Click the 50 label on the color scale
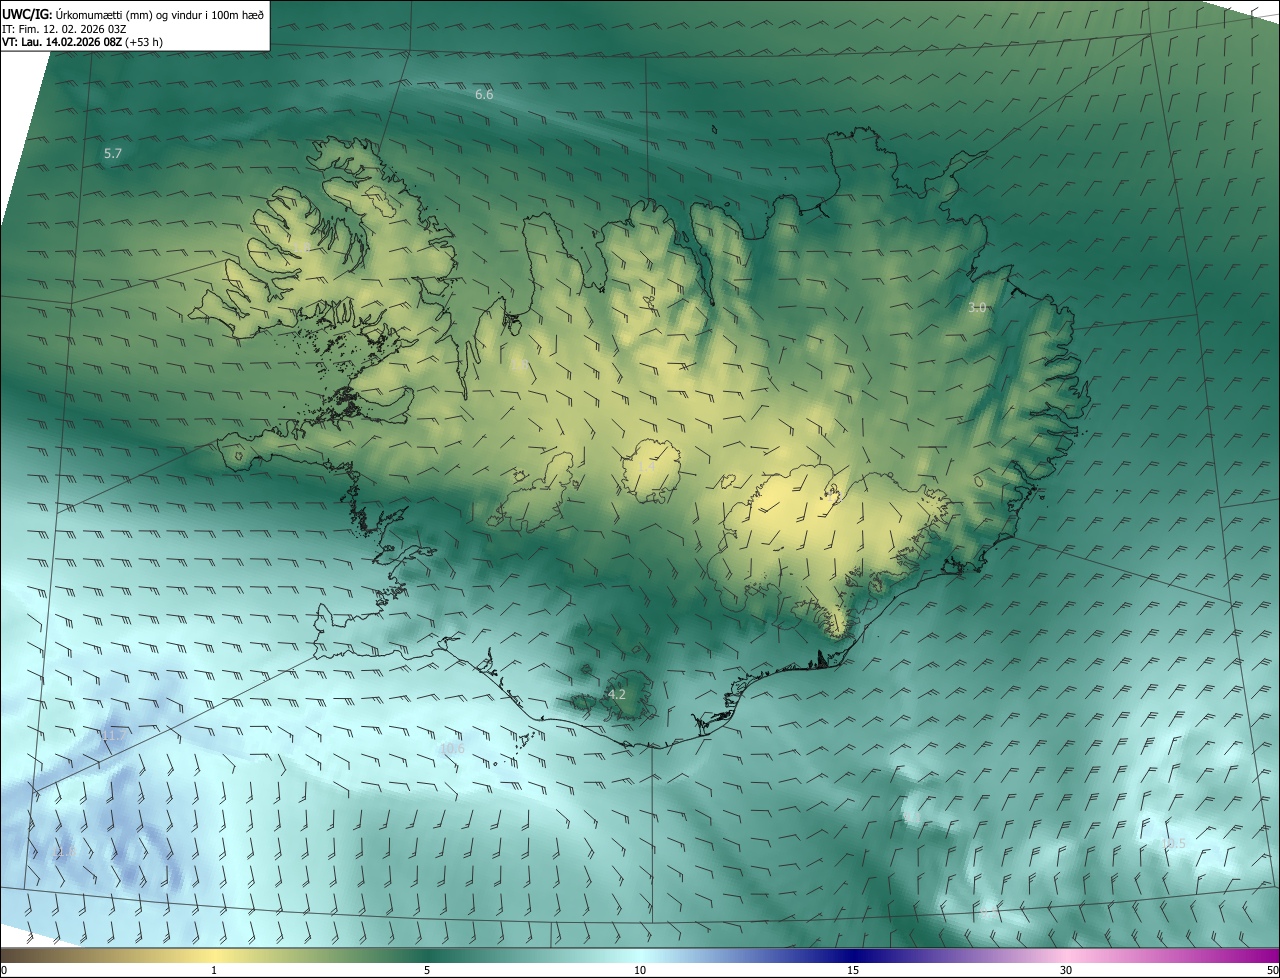The image size is (1280, 978). (1271, 970)
